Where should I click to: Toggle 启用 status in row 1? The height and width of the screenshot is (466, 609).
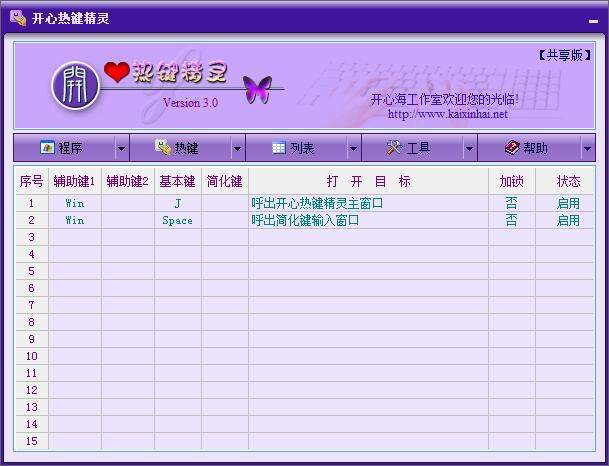pyautogui.click(x=568, y=203)
